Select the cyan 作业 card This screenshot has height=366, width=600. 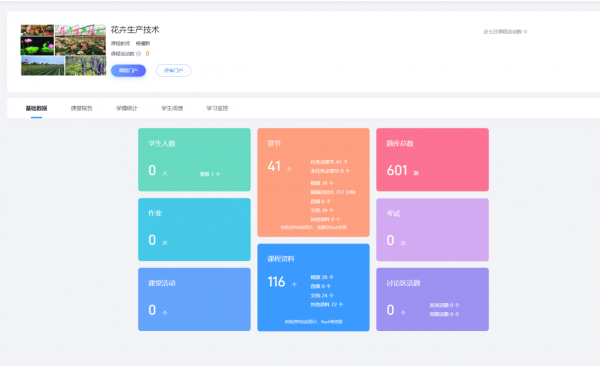pyautogui.click(x=194, y=230)
